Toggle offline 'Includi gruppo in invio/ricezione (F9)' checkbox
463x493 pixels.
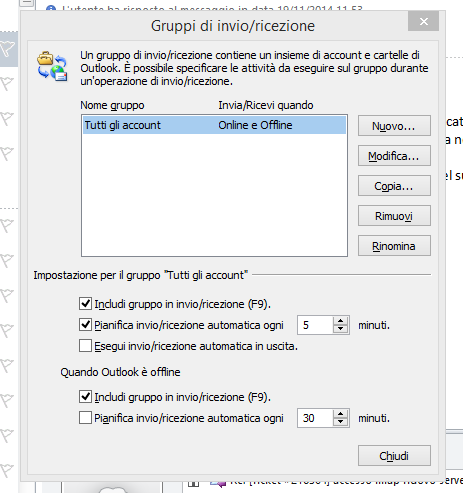point(86,397)
